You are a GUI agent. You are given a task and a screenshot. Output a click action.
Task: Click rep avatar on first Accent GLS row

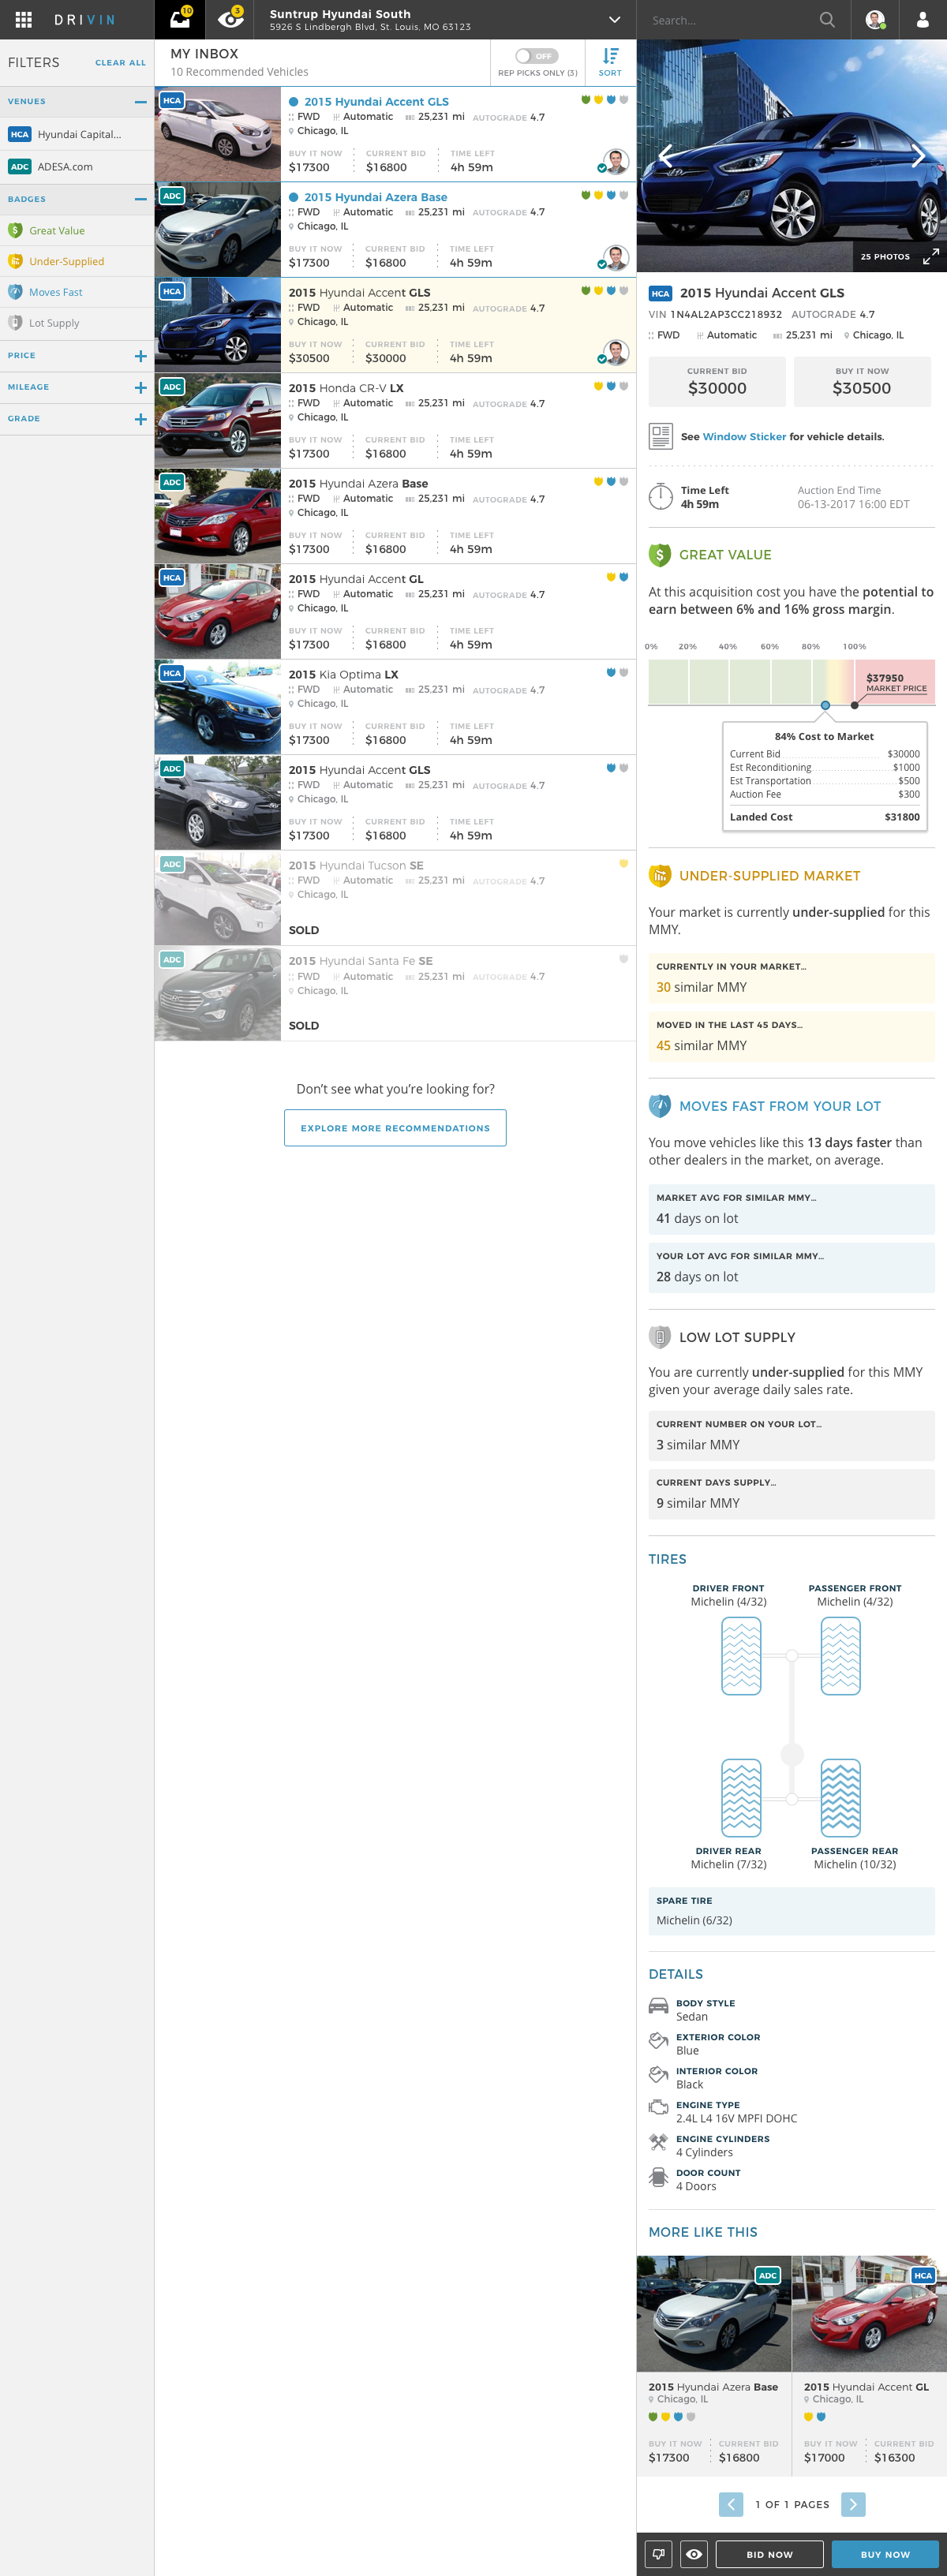click(x=616, y=162)
